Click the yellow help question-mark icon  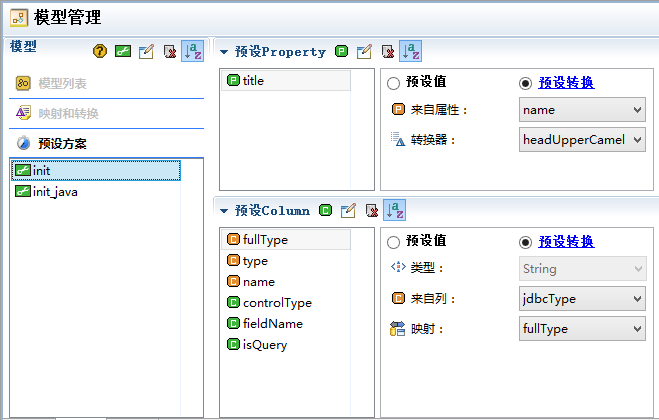click(100, 51)
